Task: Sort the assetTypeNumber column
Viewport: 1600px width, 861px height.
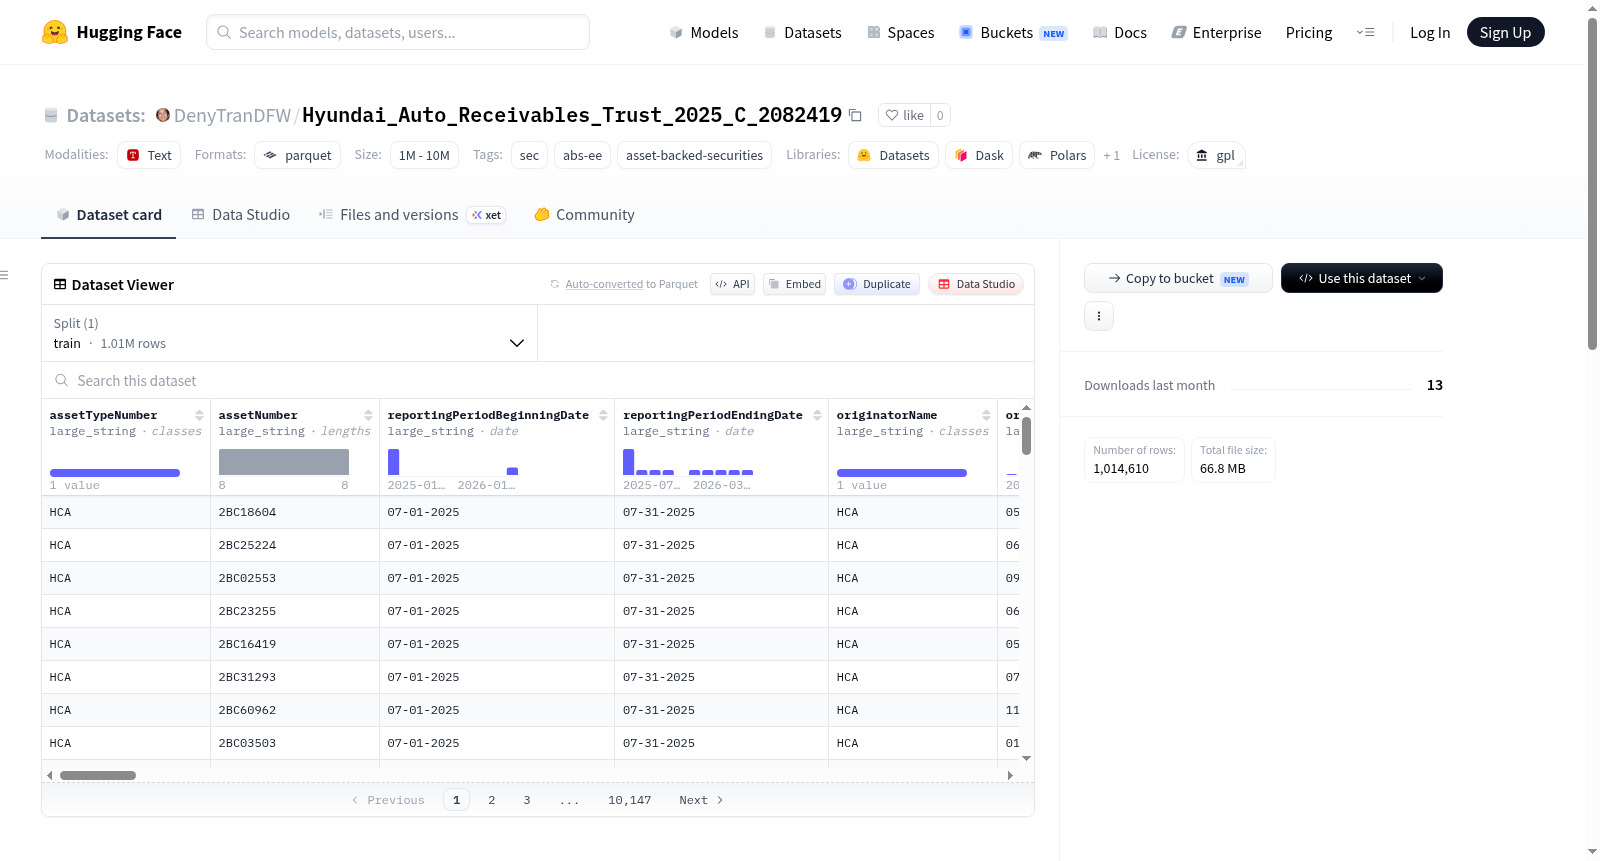Action: 199,415
